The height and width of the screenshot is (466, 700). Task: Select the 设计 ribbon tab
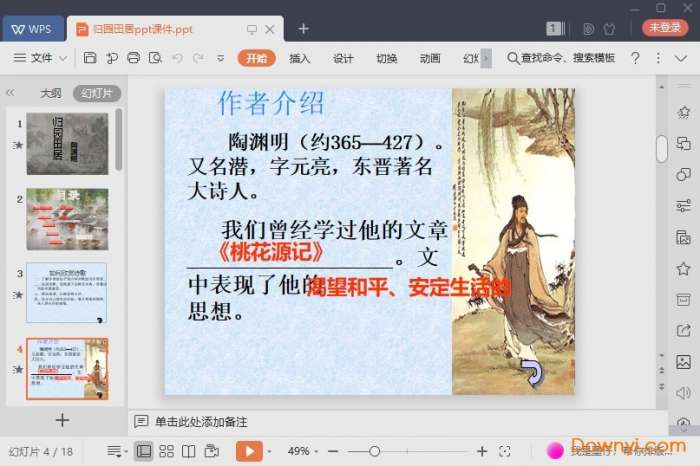(343, 58)
